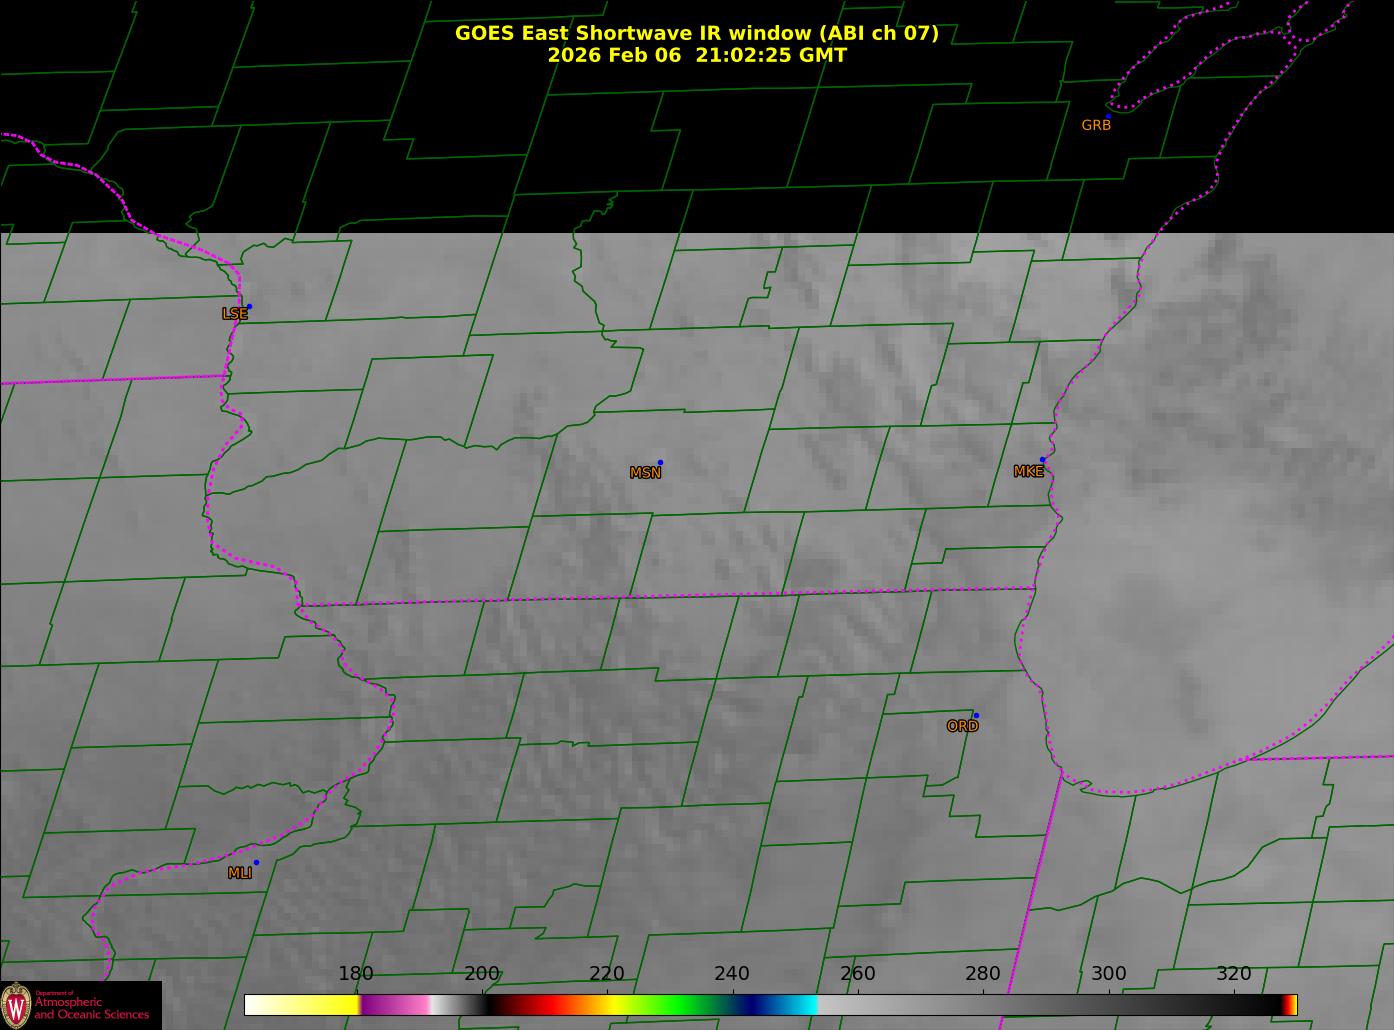1394x1030 pixels.
Task: Click the 180 scale label
Action: point(356,974)
